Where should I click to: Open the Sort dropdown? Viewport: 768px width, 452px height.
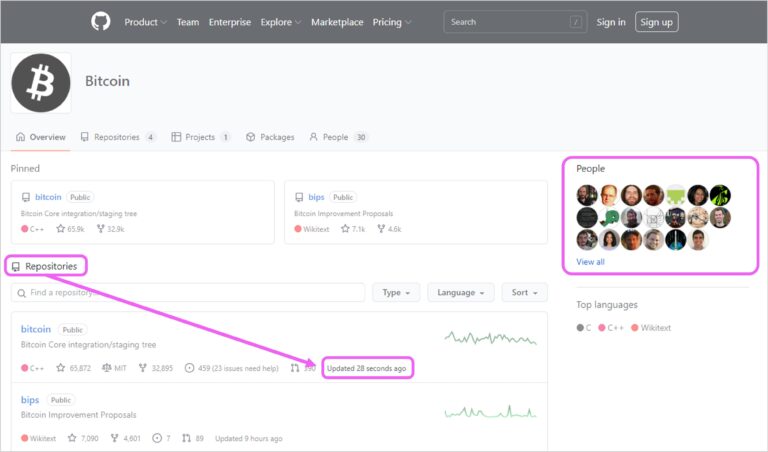(x=524, y=292)
